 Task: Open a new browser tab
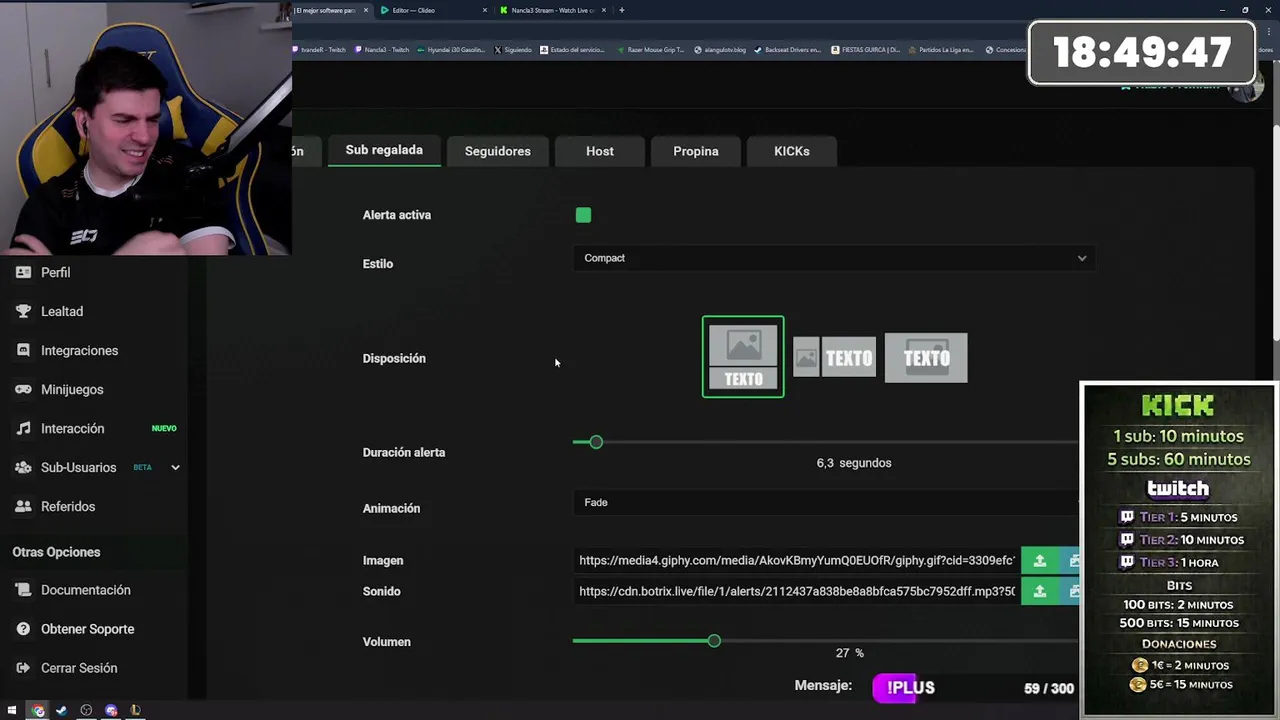[x=622, y=10]
